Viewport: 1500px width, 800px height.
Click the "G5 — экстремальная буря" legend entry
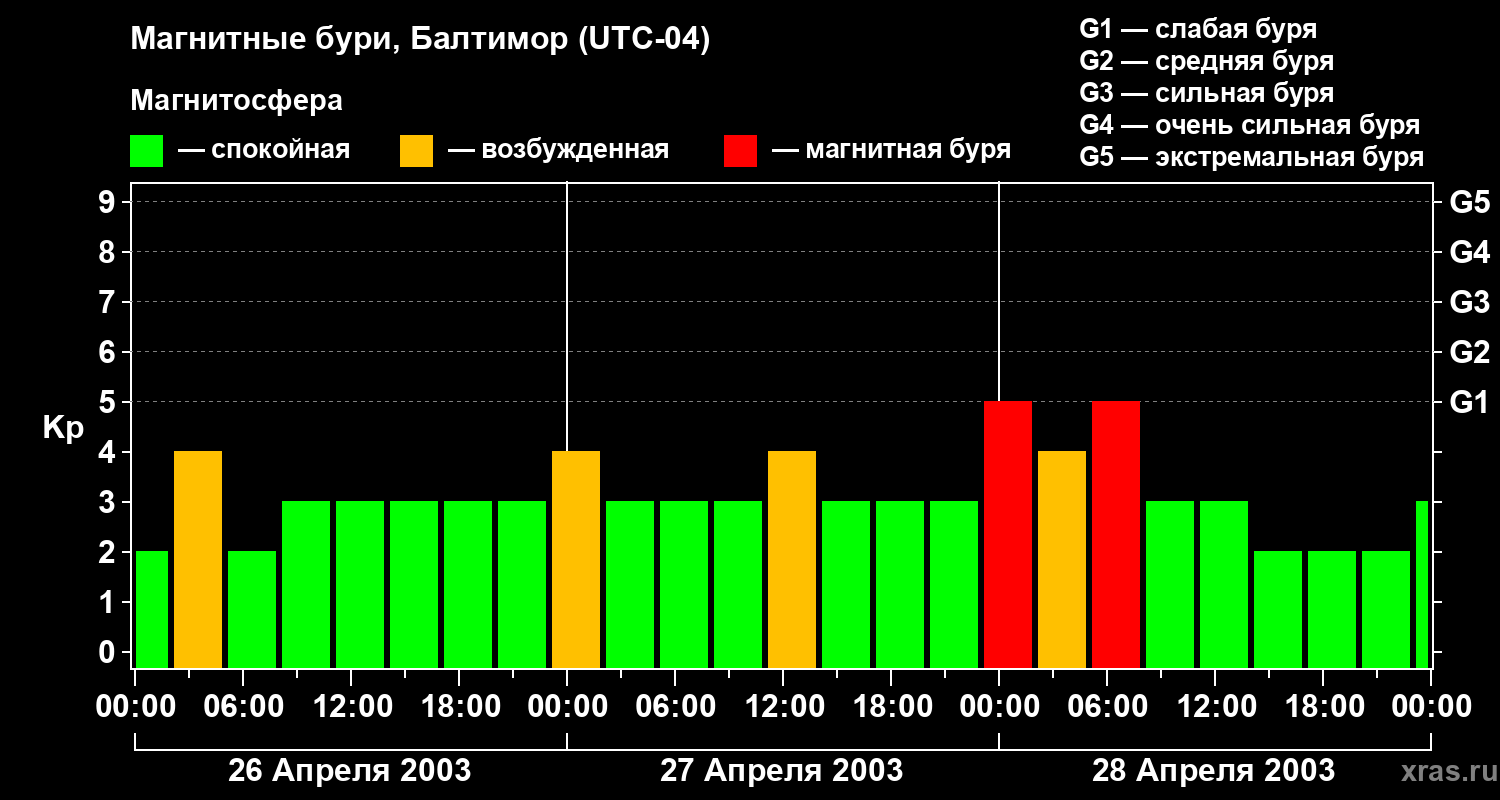click(1251, 157)
